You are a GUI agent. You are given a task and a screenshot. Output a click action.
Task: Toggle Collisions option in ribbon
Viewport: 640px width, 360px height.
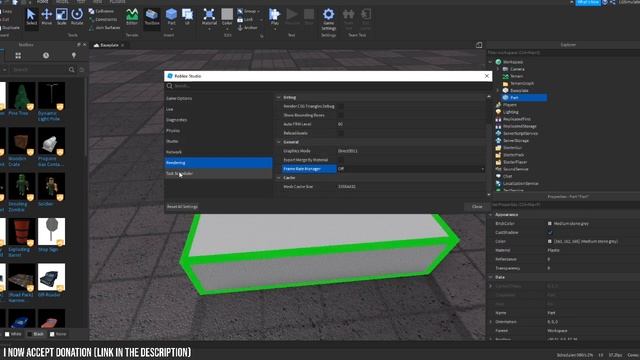102,11
